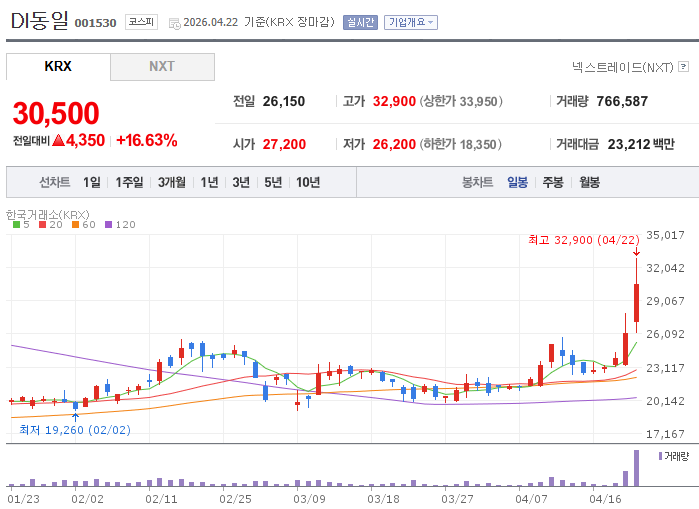This screenshot has width=699, height=509.
Task: Click the 26,092 price axis label
Action: pos(665,334)
